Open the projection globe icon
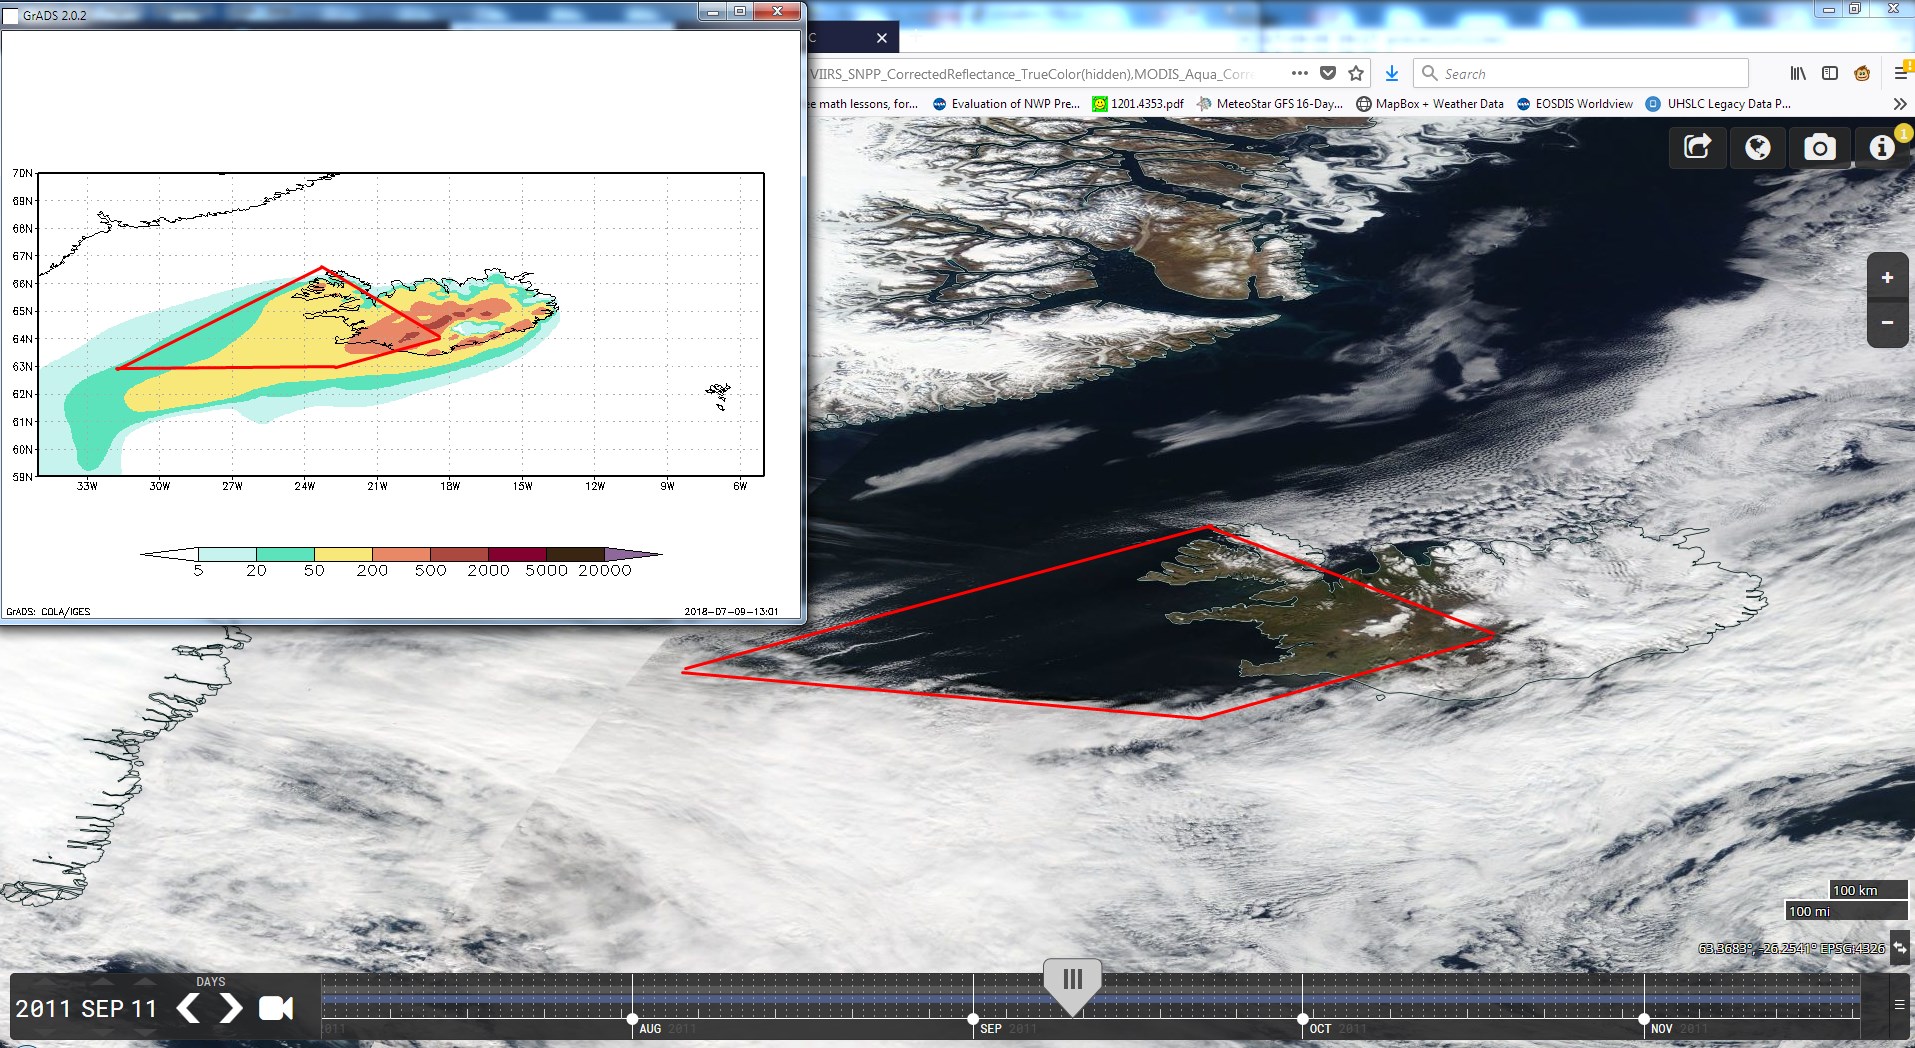The width and height of the screenshot is (1915, 1048). 1758,148
